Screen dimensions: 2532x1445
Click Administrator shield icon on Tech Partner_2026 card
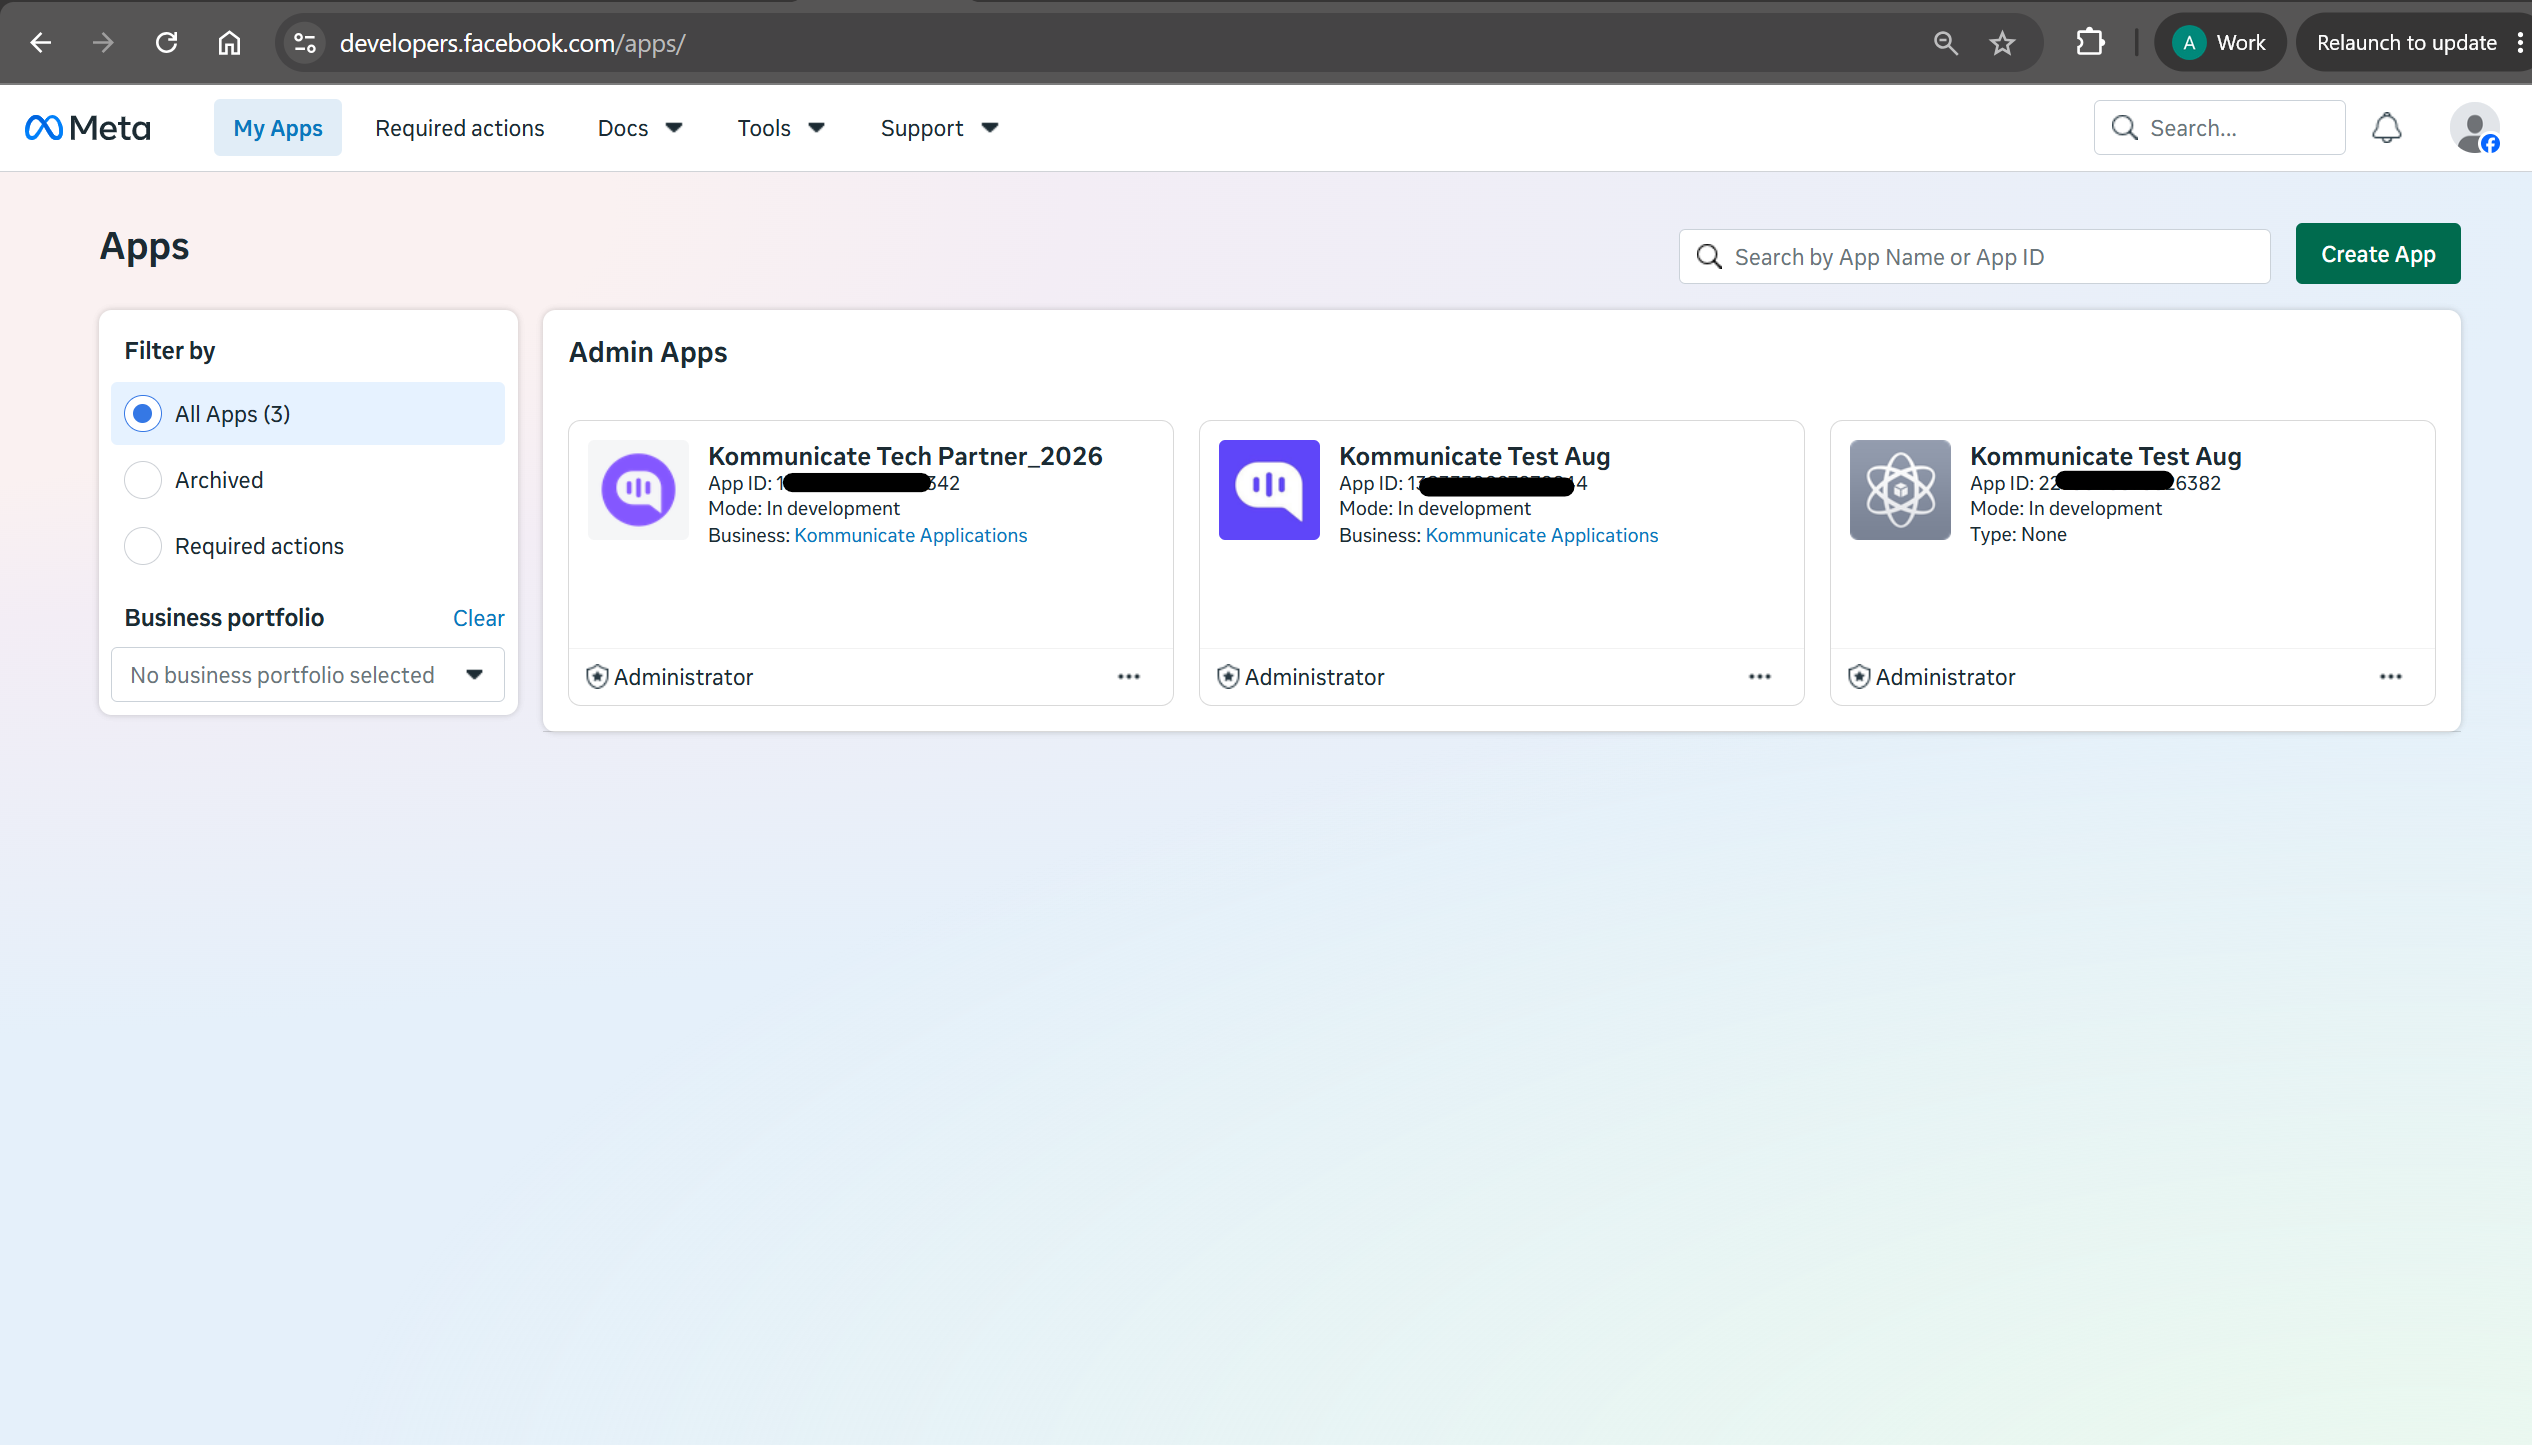click(597, 677)
